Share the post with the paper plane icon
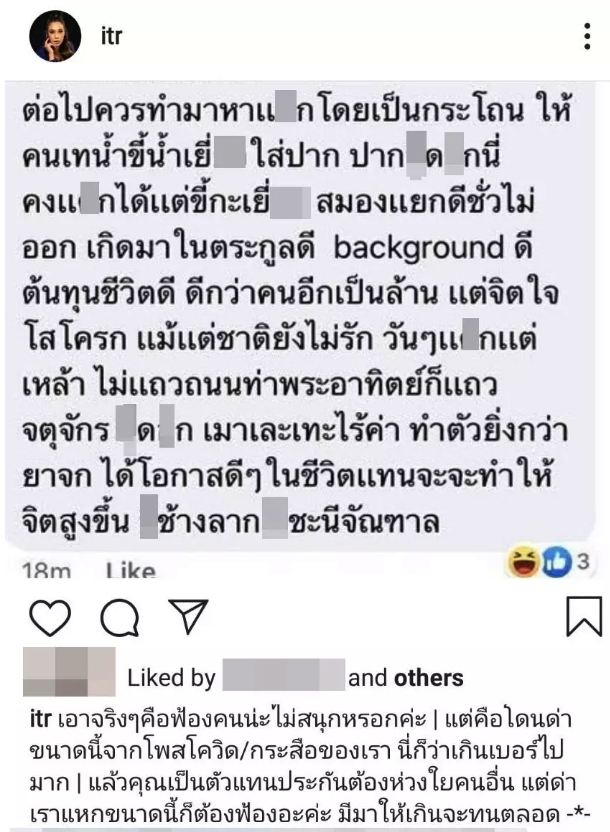 click(188, 616)
